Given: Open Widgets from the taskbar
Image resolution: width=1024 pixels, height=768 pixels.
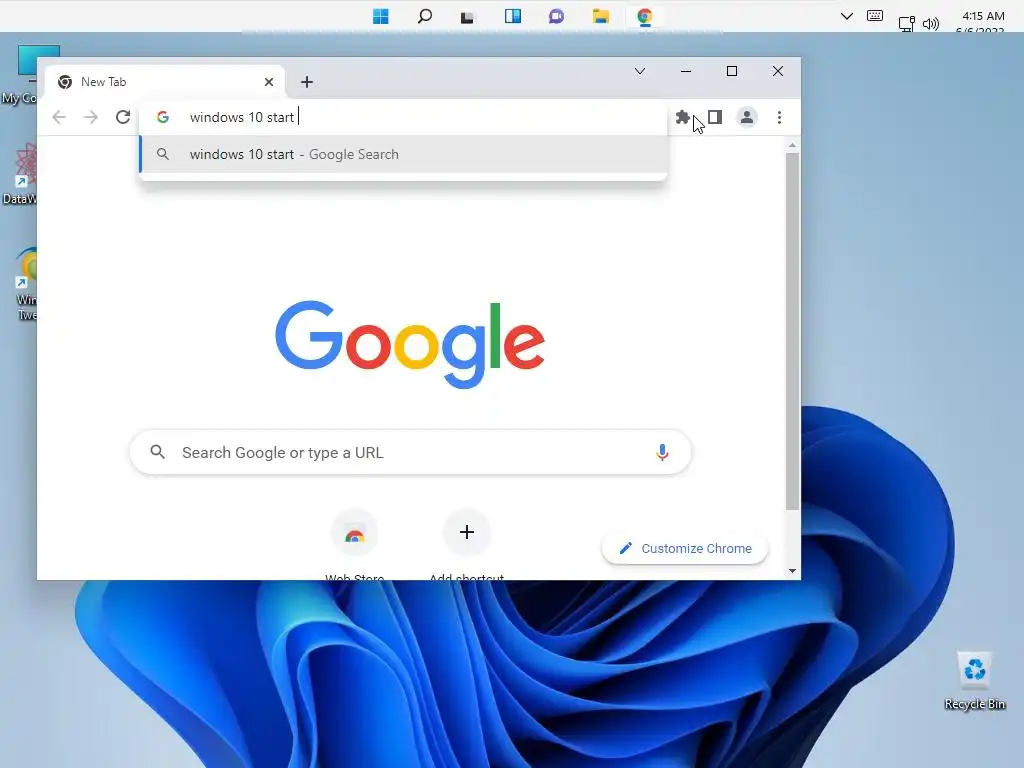Looking at the screenshot, I should click(513, 16).
